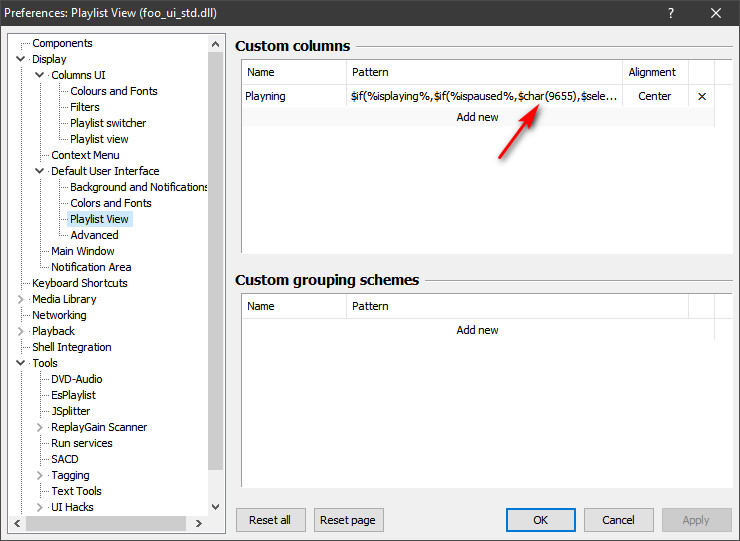This screenshot has height=541, width=740.
Task: Click Add new under Custom columns
Action: (477, 117)
